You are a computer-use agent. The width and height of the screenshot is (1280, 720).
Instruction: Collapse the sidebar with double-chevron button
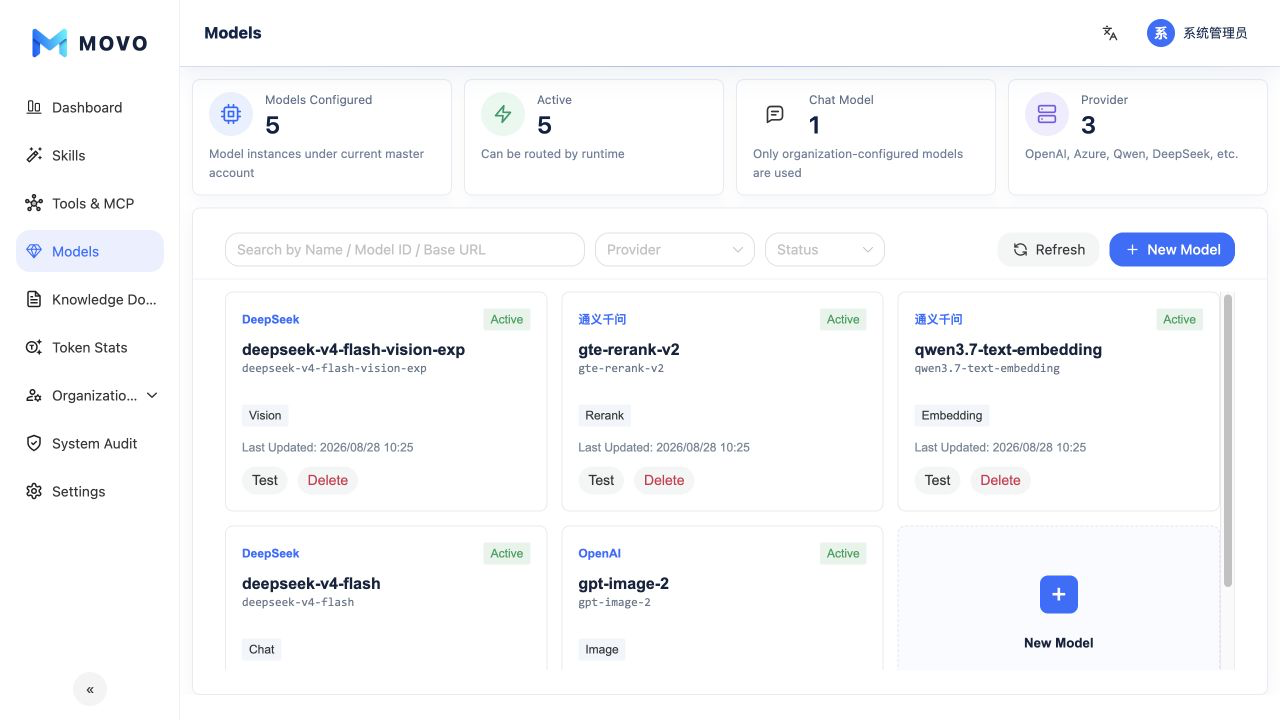pos(90,689)
